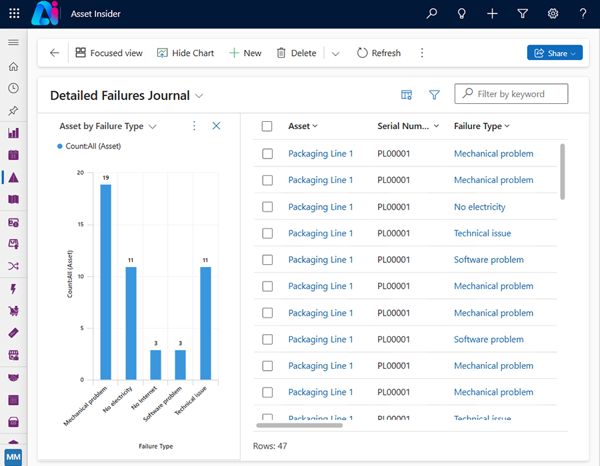The image size is (600, 466).
Task: Open first Packaging Line 1 asset link
Action: click(x=320, y=153)
